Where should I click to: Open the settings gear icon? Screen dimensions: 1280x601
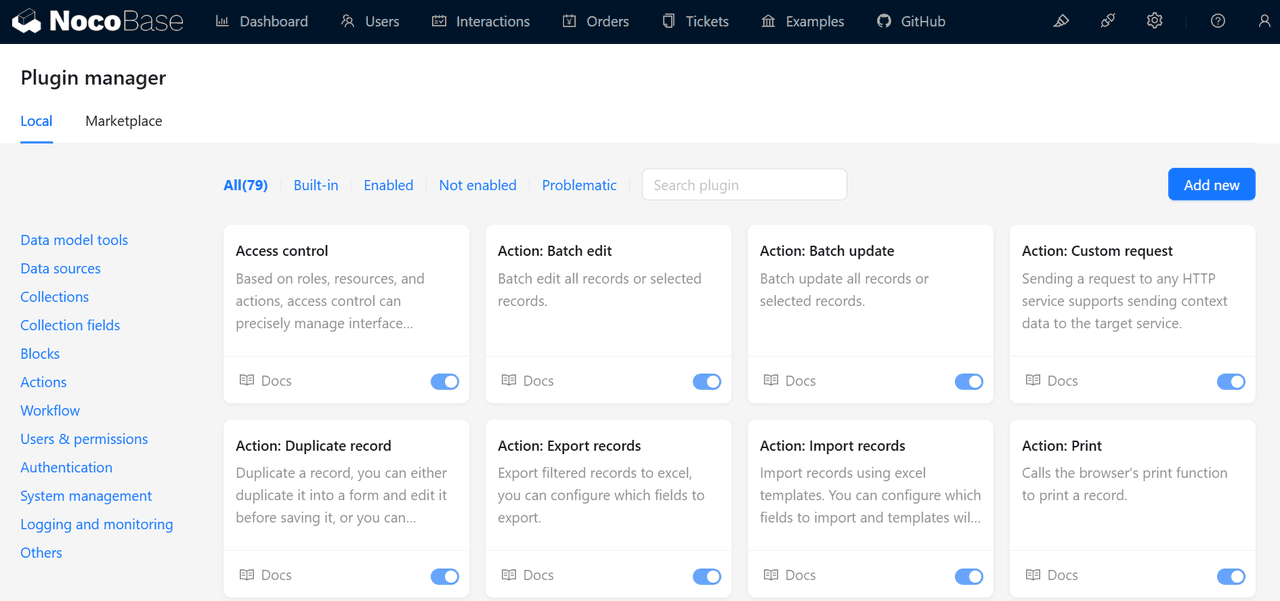click(x=1154, y=21)
